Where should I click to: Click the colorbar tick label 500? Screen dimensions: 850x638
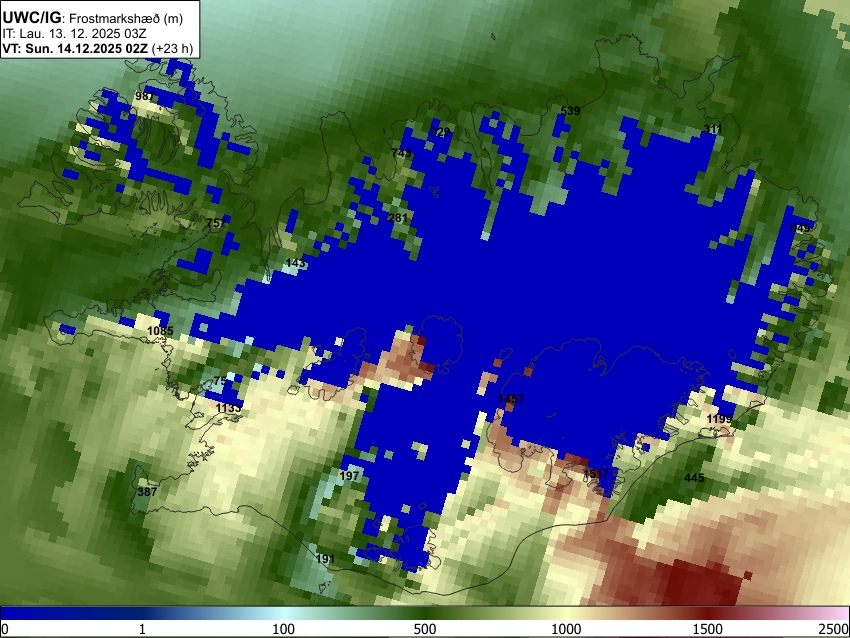pyautogui.click(x=425, y=629)
